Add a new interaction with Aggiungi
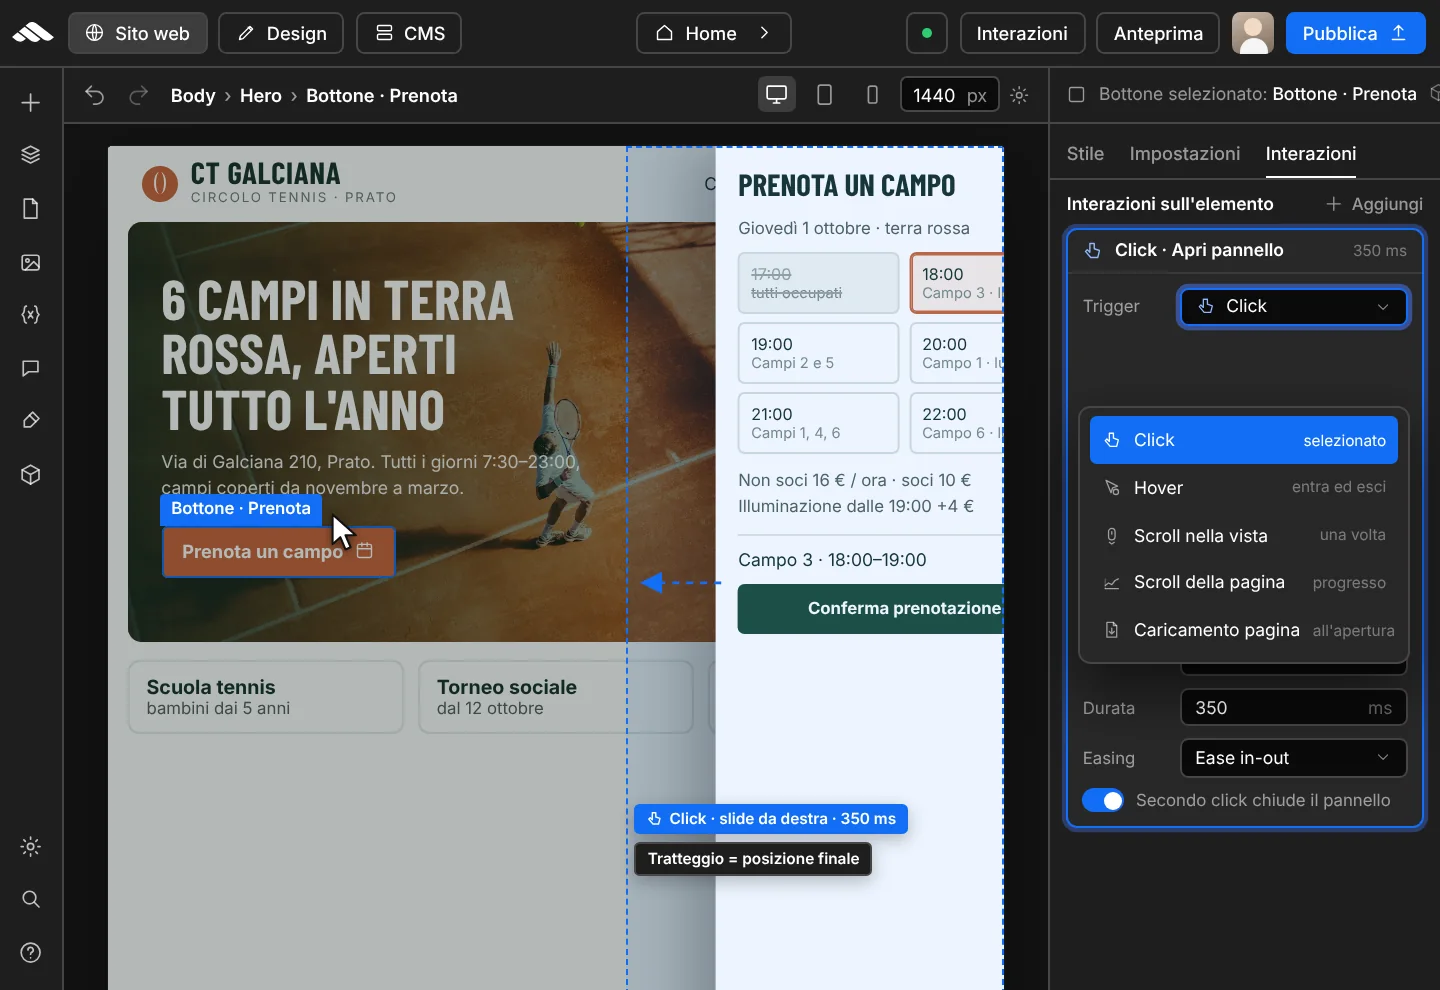This screenshot has width=1440, height=990. 1374,204
